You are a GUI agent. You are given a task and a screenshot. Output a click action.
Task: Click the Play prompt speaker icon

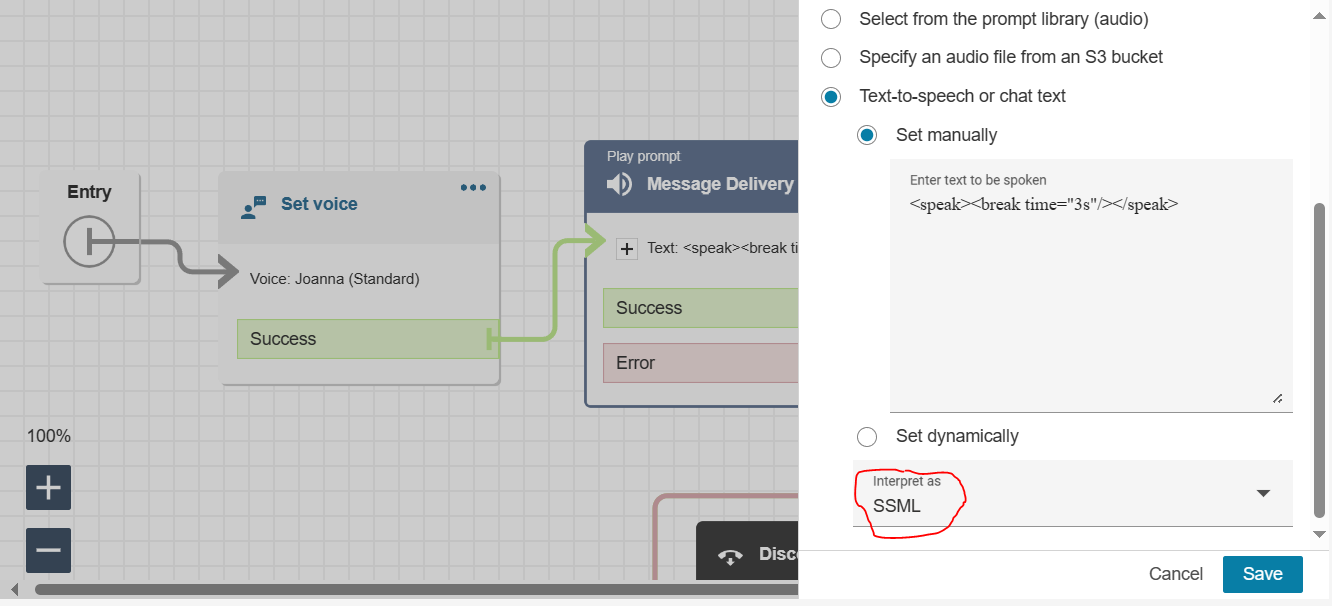(x=620, y=184)
